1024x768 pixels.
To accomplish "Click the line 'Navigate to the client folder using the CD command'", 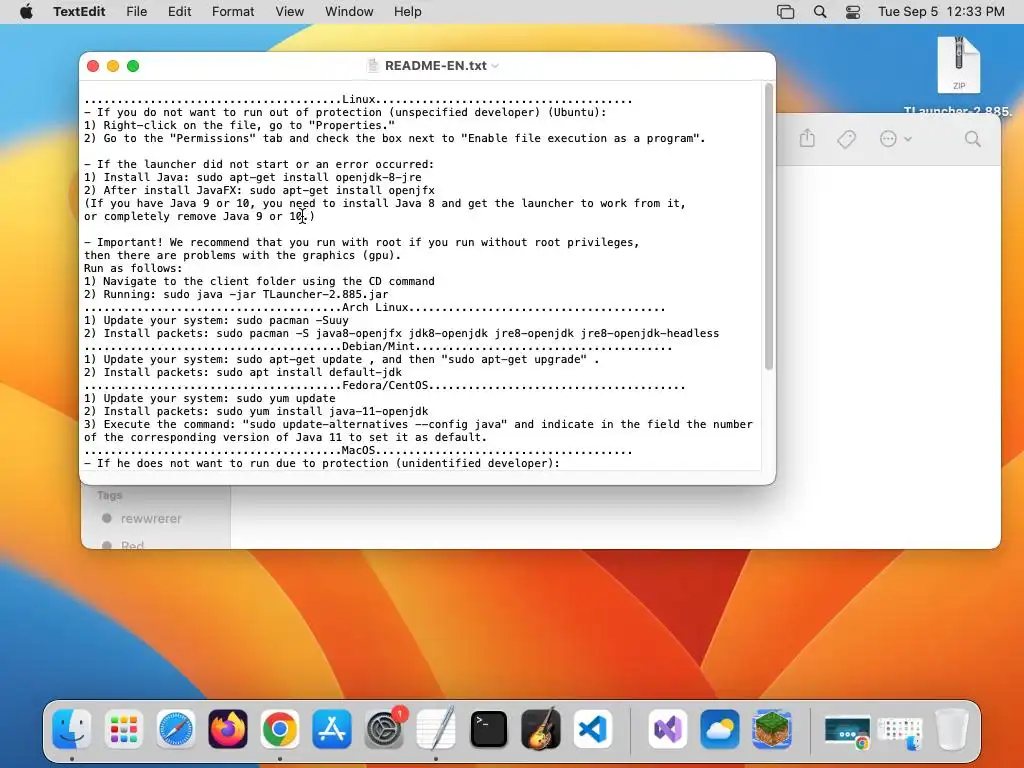I will click(259, 281).
